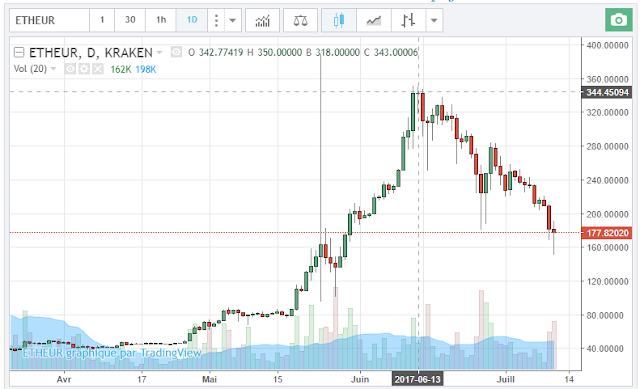Click the close value 343.00006
Screen dimensions: 640x389
(x=396, y=52)
